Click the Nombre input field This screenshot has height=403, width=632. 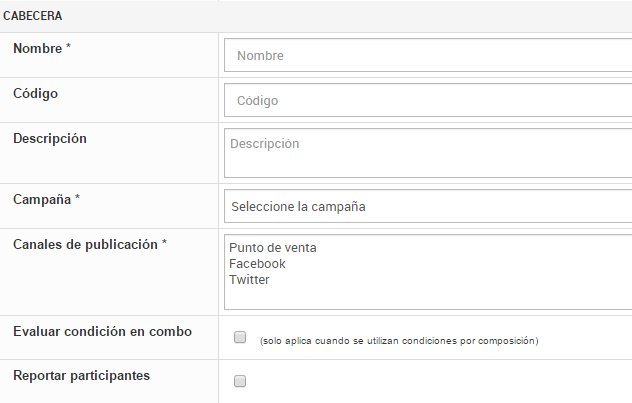pyautogui.click(x=428, y=56)
